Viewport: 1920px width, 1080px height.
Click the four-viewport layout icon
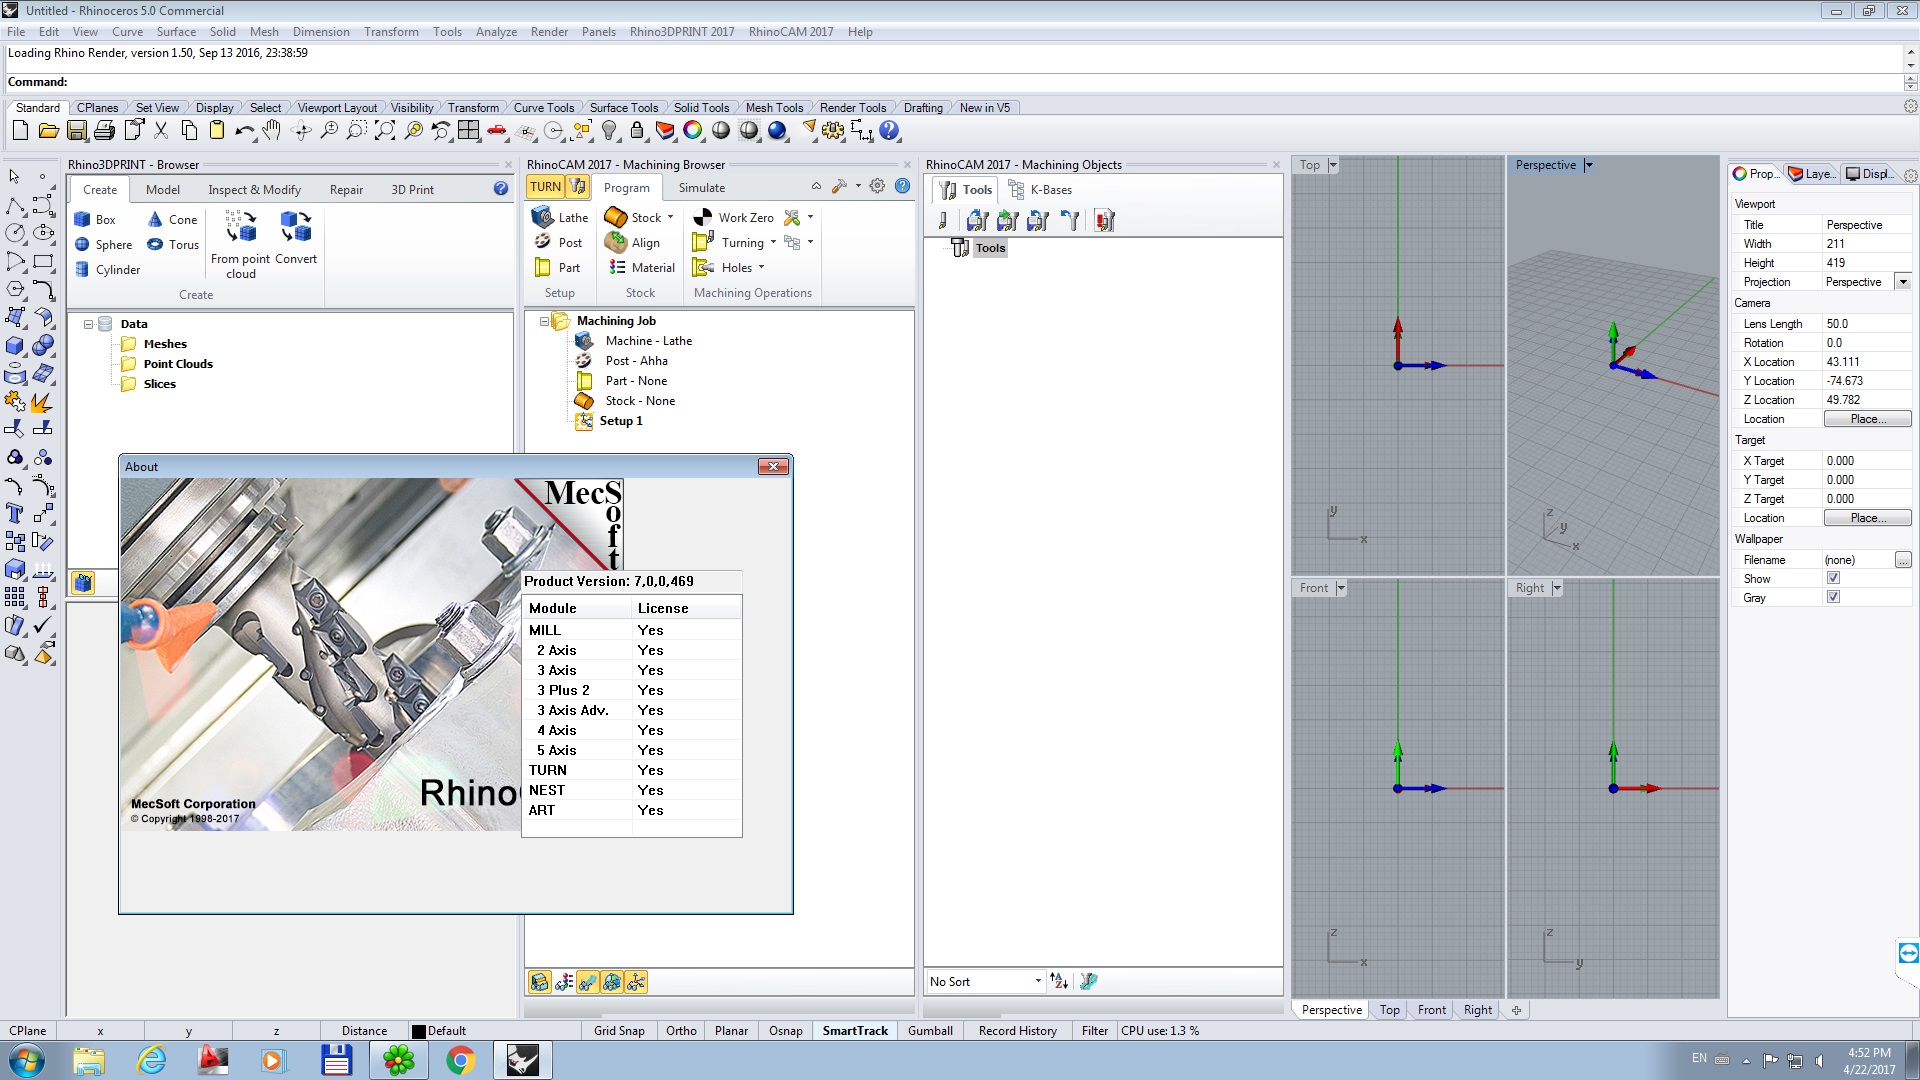pyautogui.click(x=469, y=130)
